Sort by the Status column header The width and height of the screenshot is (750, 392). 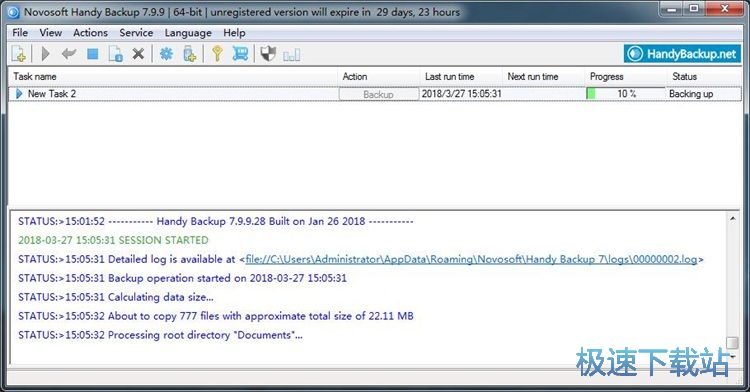(704, 76)
